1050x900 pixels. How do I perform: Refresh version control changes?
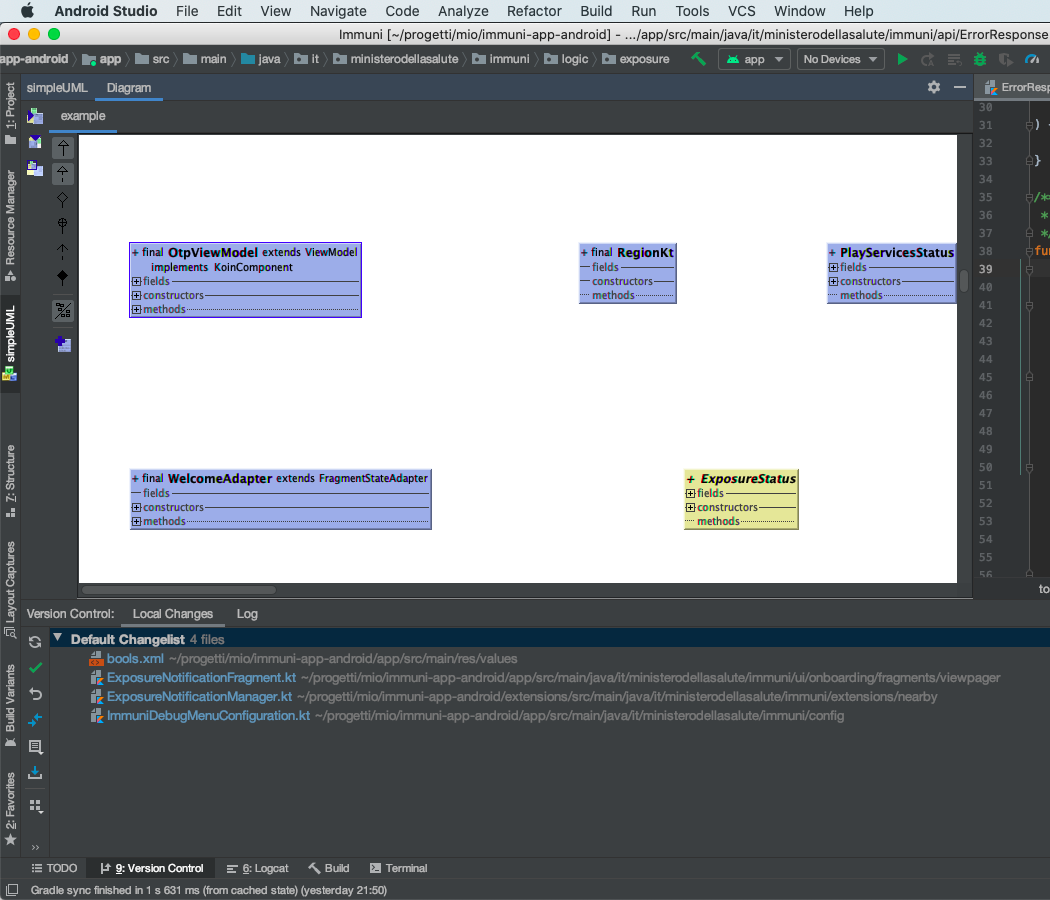35,642
